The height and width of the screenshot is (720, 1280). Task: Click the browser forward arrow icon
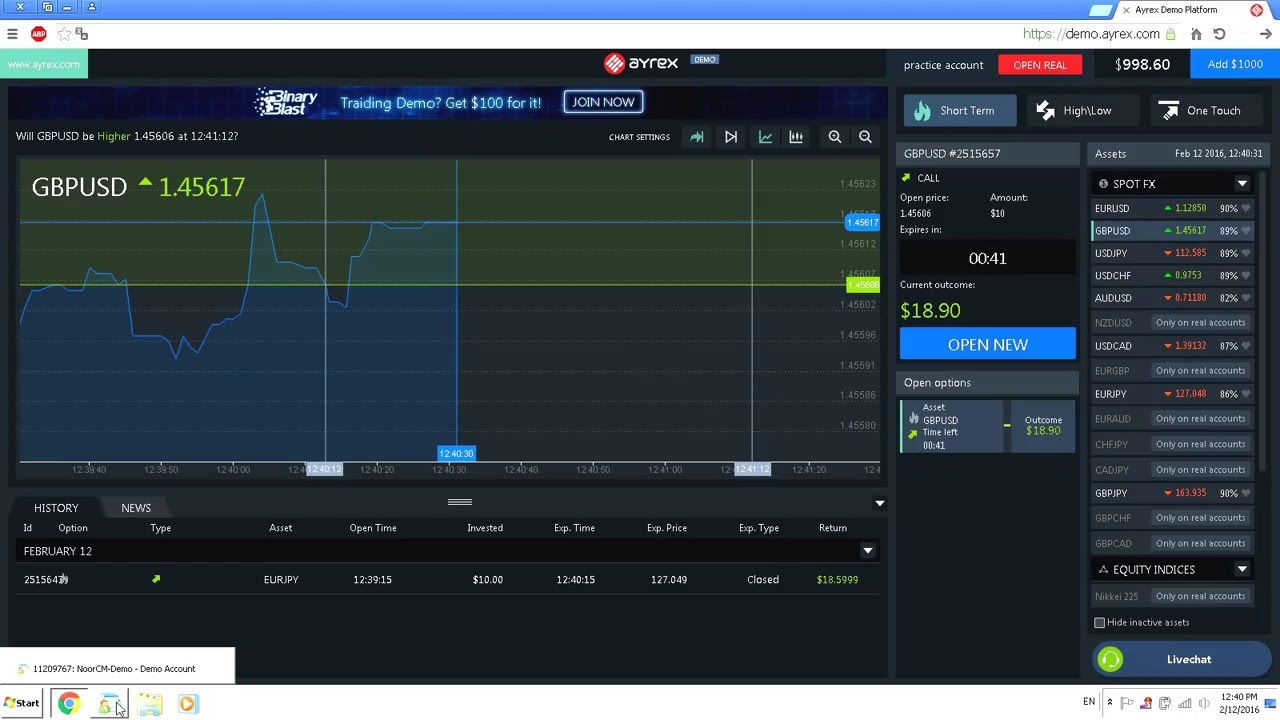coord(1265,34)
